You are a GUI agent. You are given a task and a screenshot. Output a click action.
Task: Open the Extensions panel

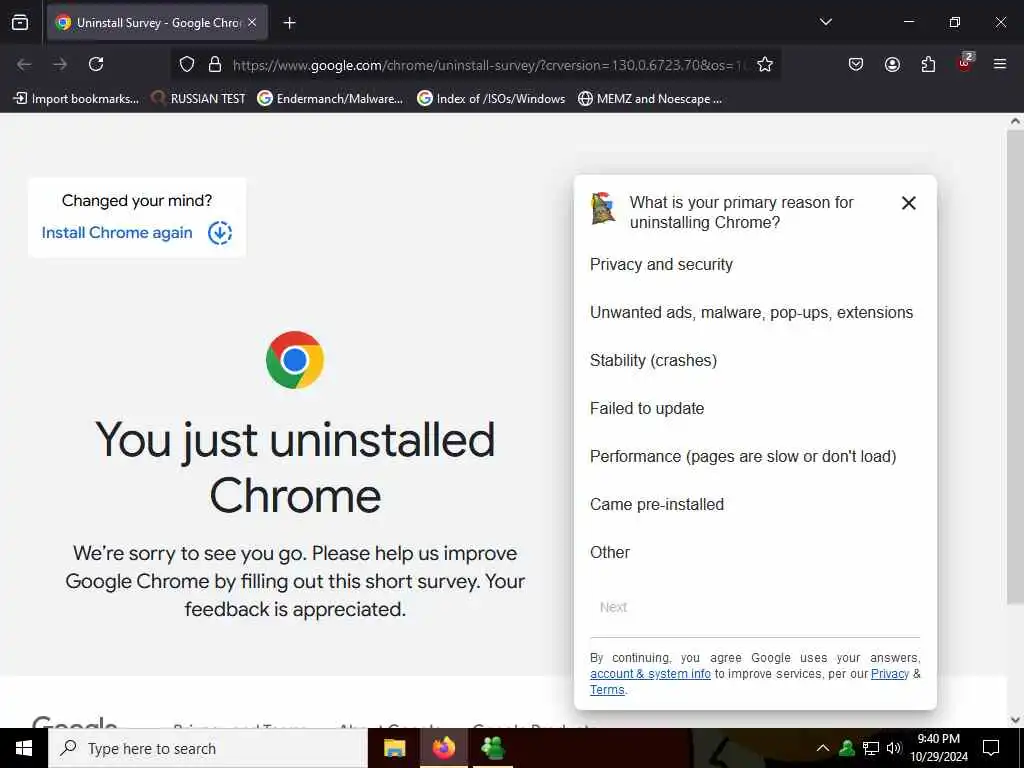tap(928, 64)
